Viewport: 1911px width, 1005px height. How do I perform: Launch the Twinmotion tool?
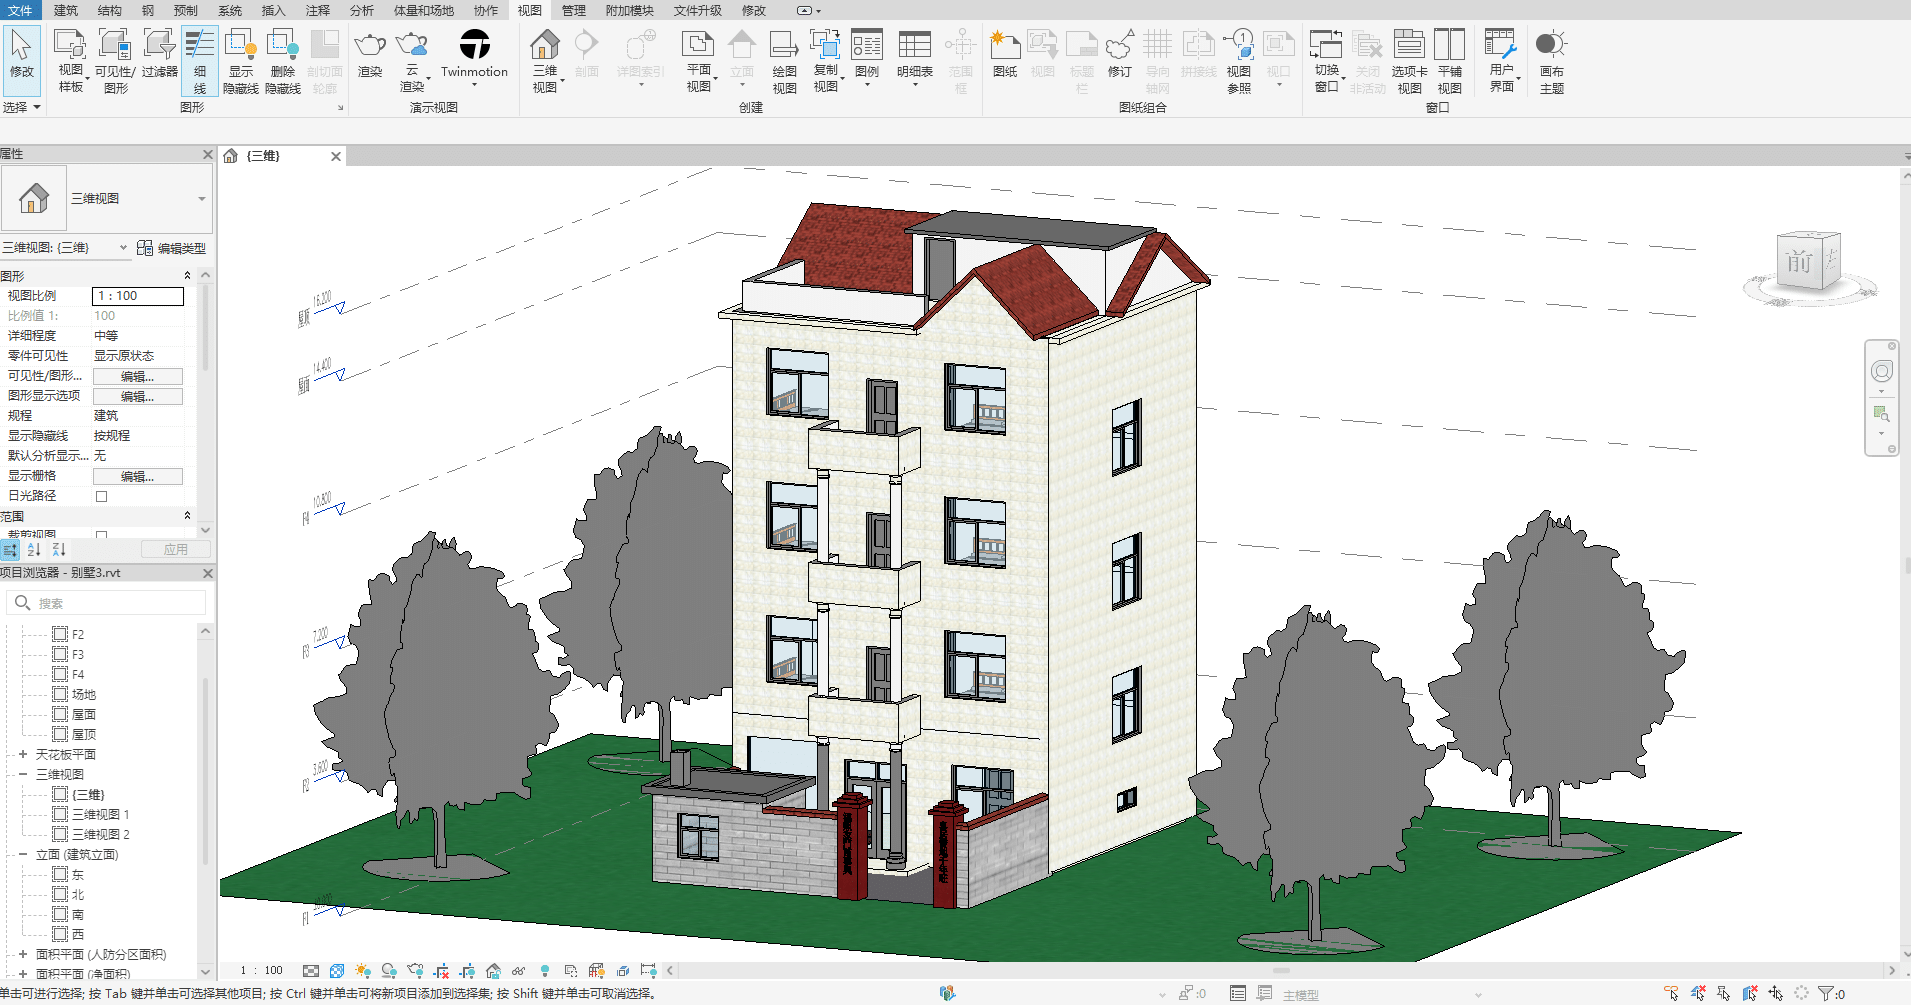pyautogui.click(x=474, y=55)
